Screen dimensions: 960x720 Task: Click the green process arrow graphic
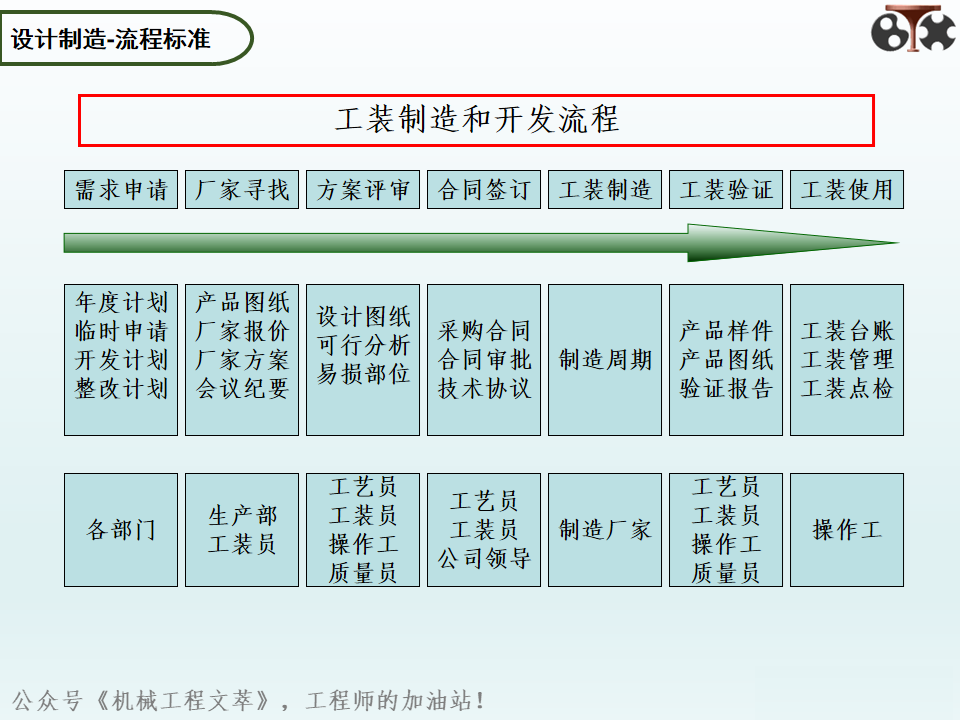(x=481, y=243)
